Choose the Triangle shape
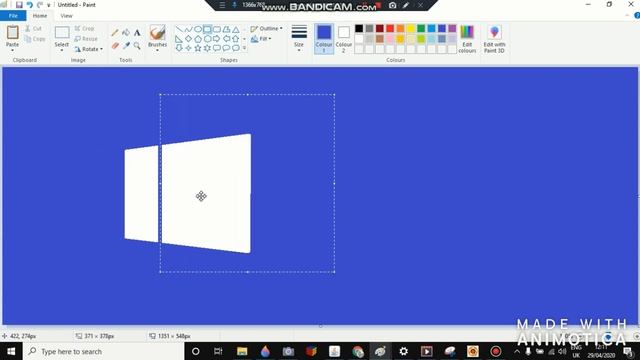The width and height of the screenshot is (640, 360). pyautogui.click(x=236, y=29)
